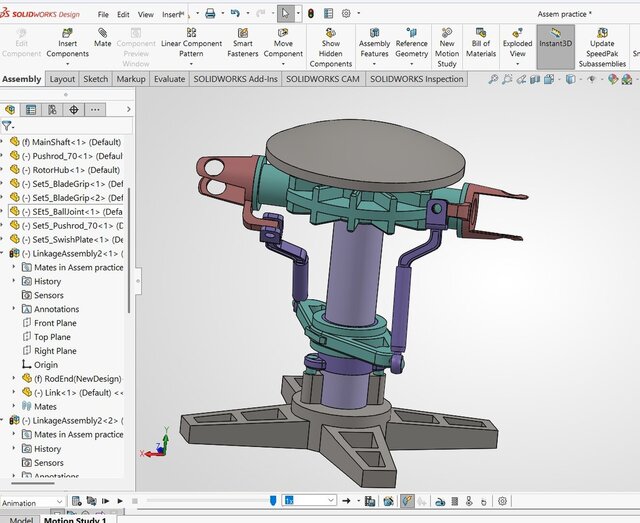
Task: Open the File menu
Action: click(x=103, y=14)
